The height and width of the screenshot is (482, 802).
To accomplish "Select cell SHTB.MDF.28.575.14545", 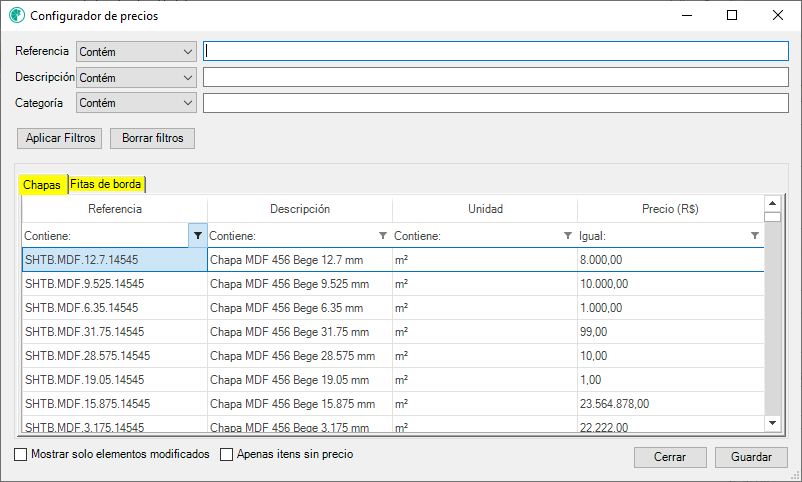I will point(115,356).
